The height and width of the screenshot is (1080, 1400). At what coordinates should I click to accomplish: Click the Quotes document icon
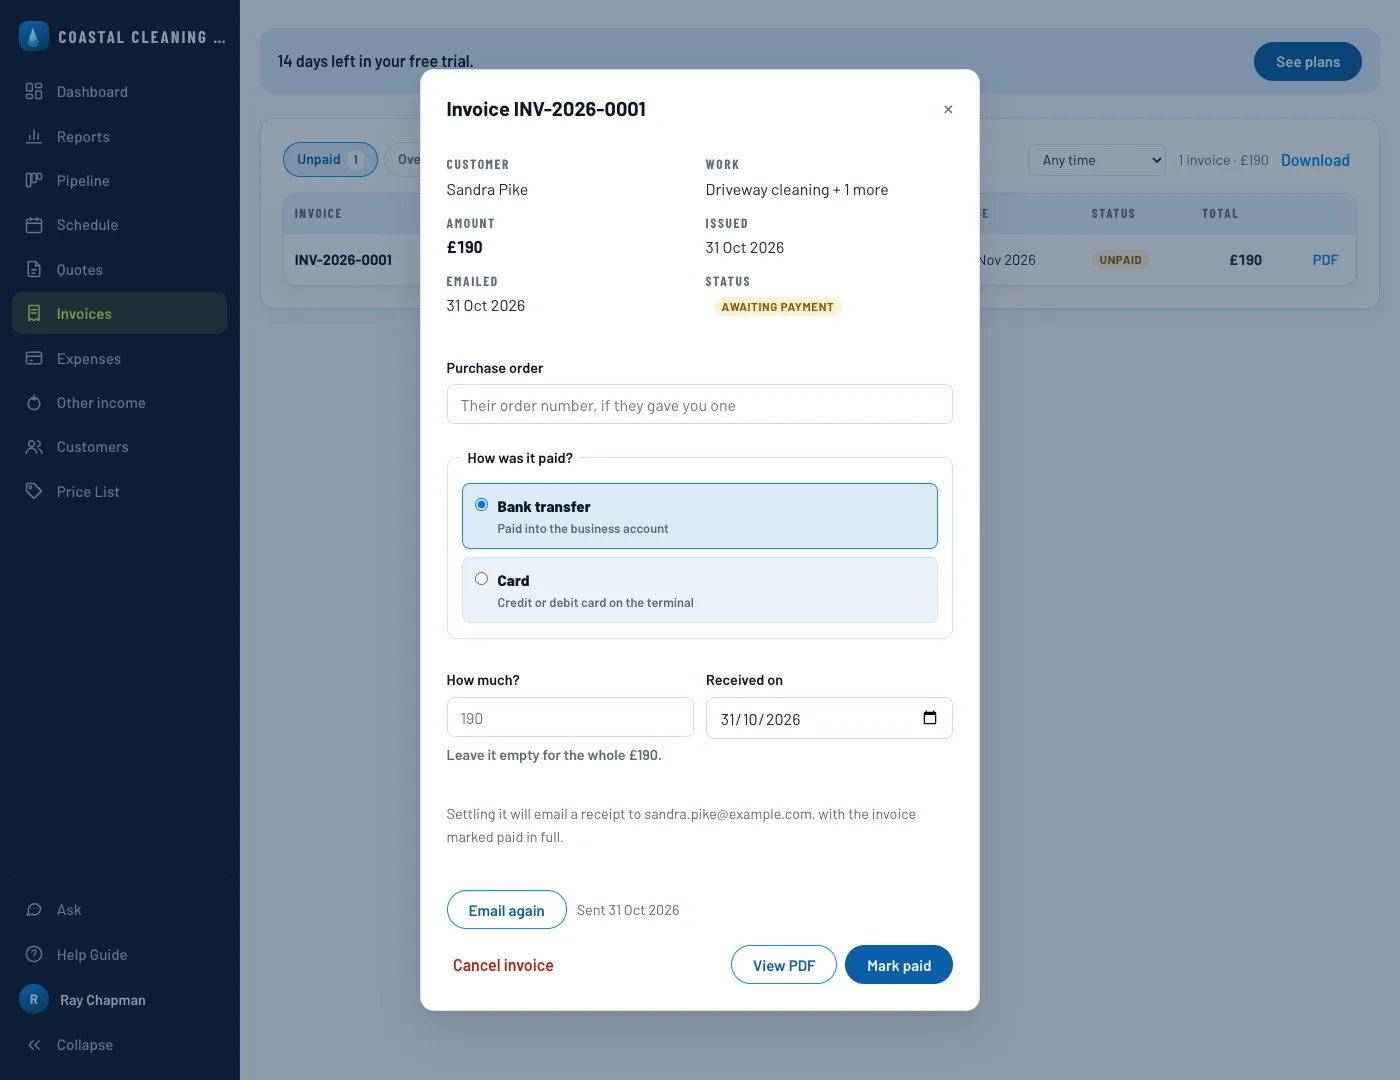click(x=34, y=270)
